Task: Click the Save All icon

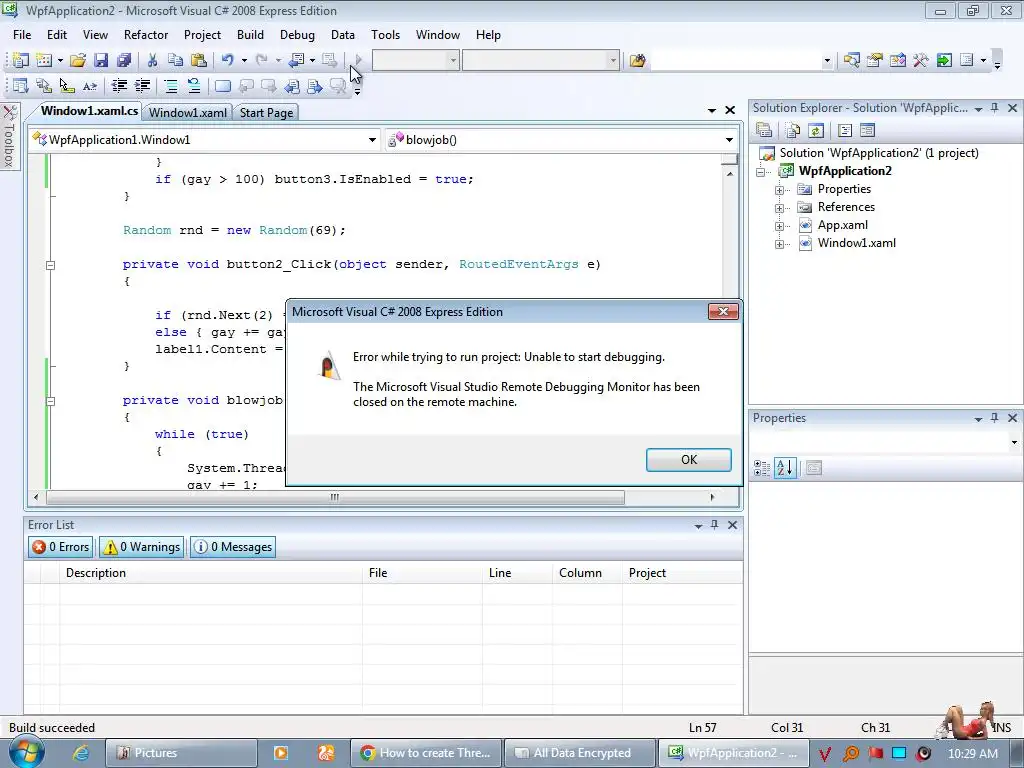Action: [124, 61]
